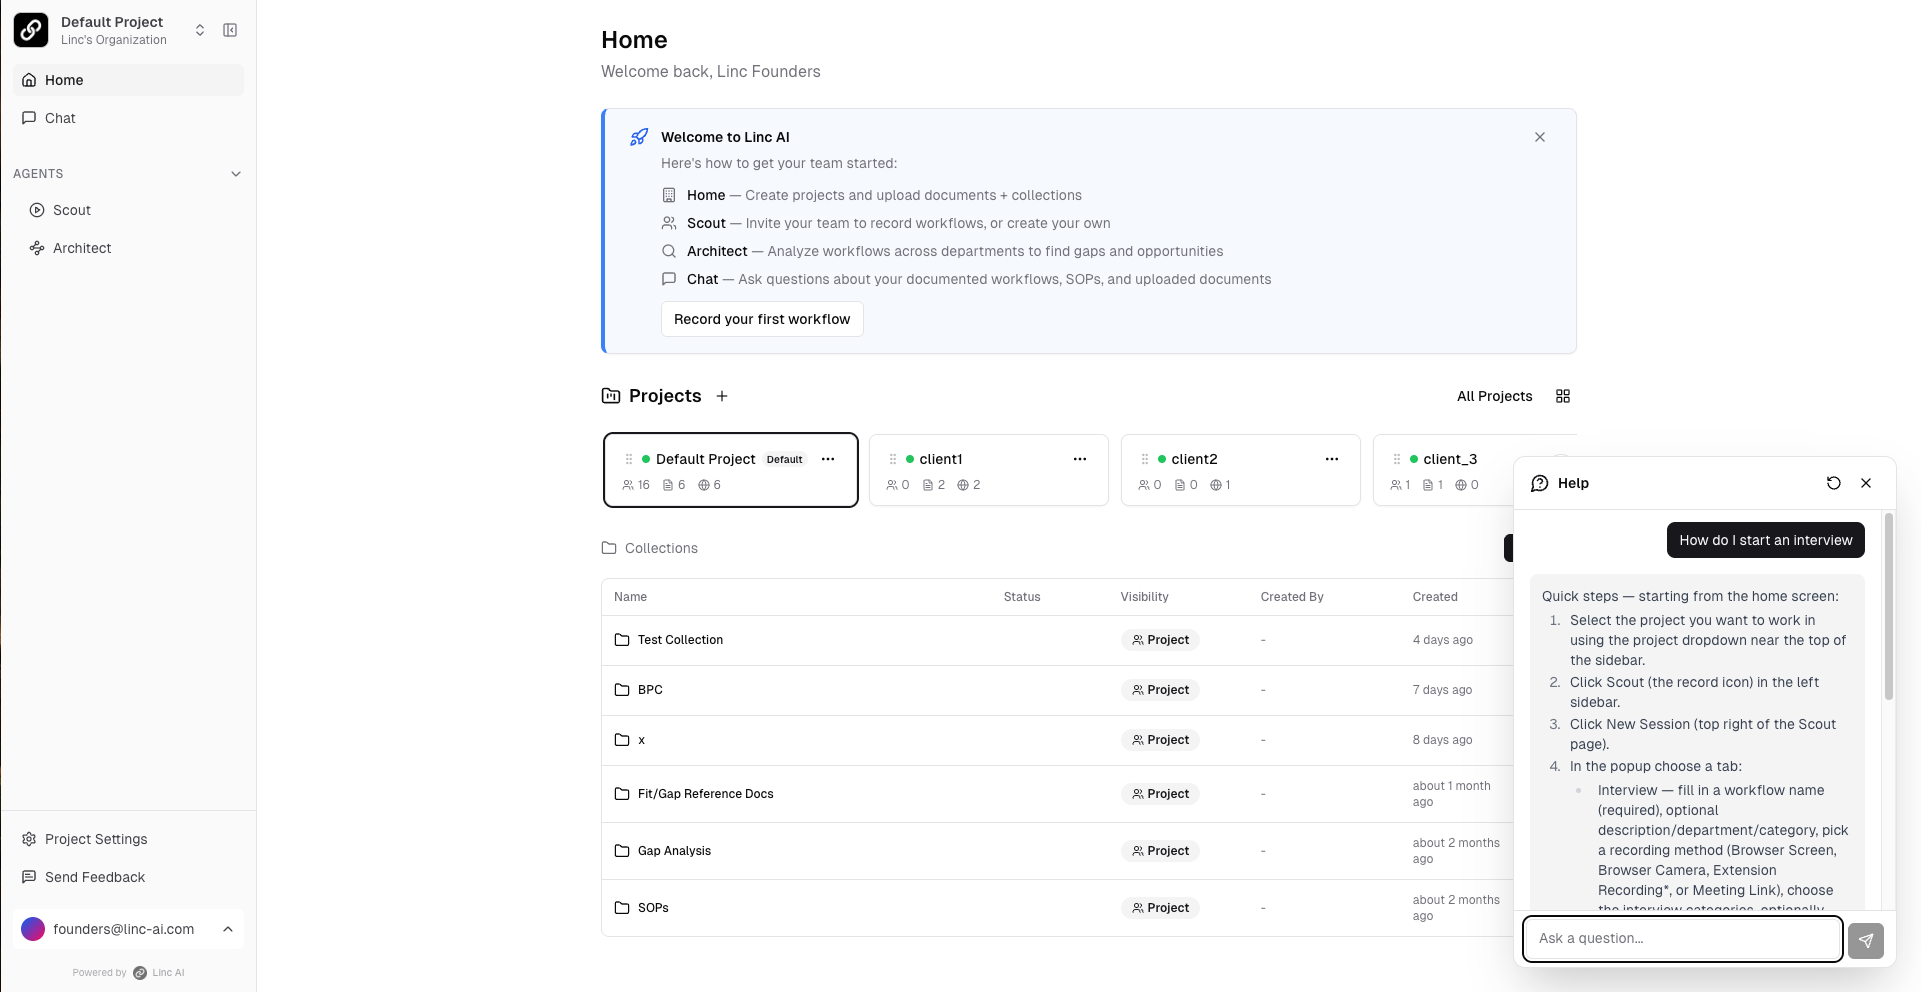Screen dimensions: 1921x992
Task: Click Record your first workflow
Action: click(761, 319)
